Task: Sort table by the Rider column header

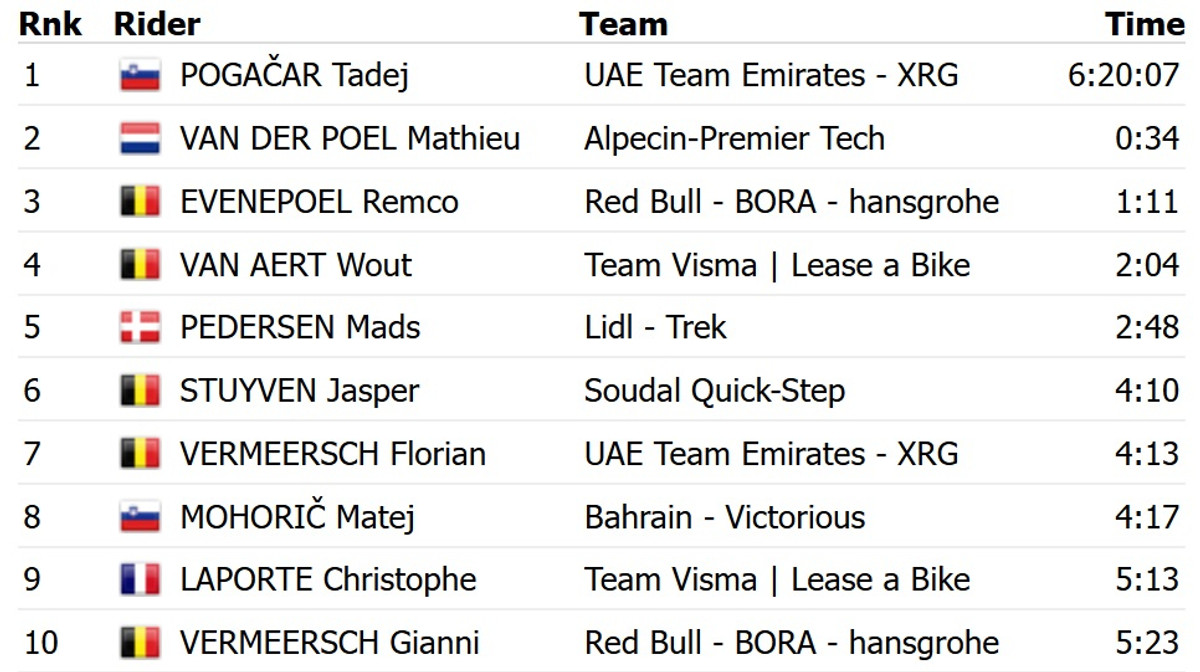Action: tap(157, 24)
